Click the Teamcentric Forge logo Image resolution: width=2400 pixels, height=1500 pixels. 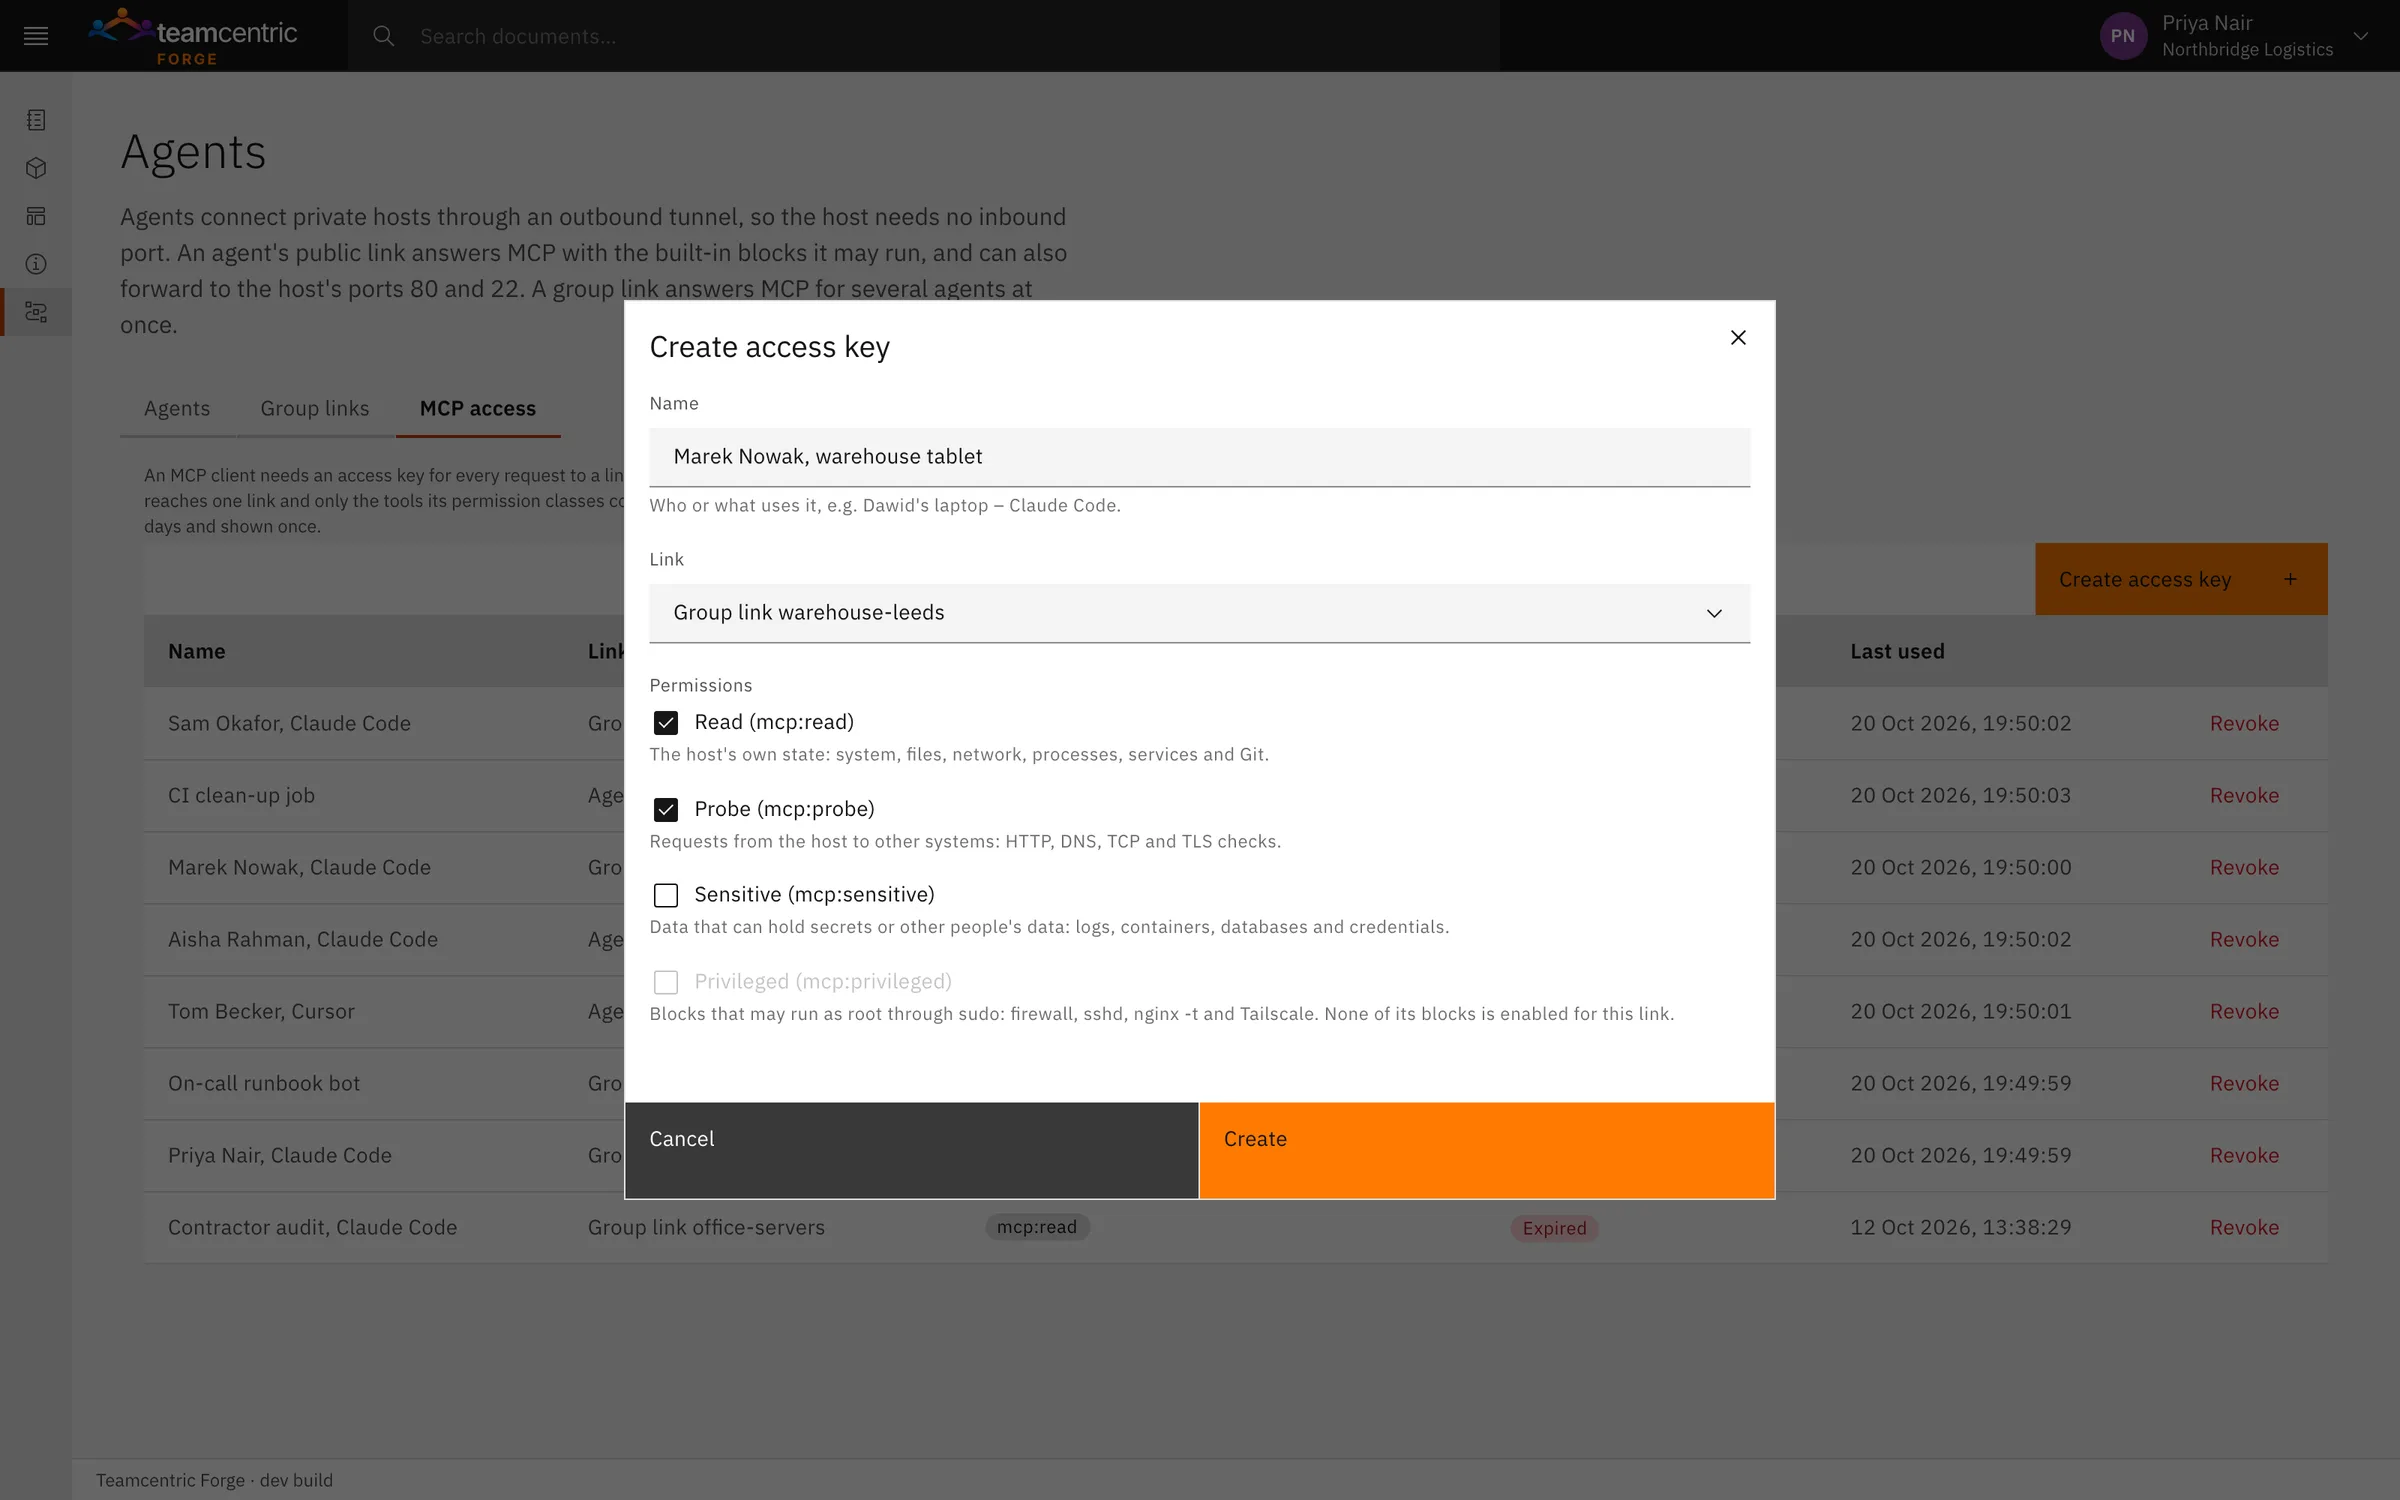click(192, 37)
